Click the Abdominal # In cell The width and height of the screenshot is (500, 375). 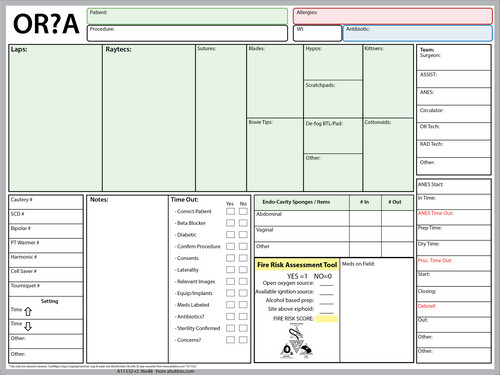(x=365, y=218)
